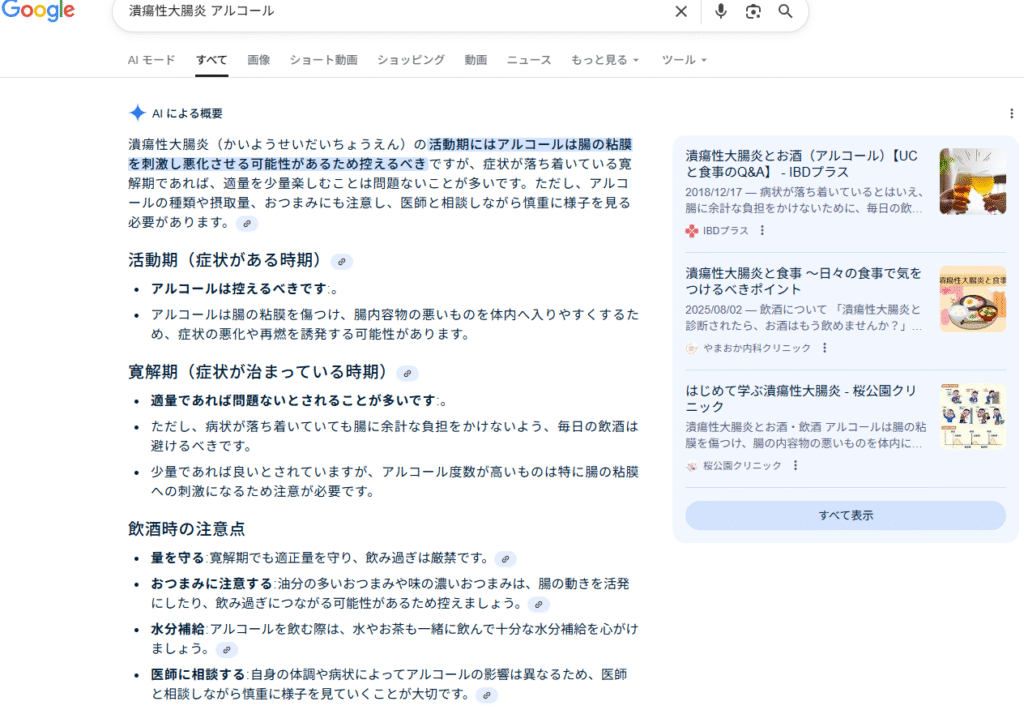The height and width of the screenshot is (714, 1024).
Task: Switch to the 画像 tab
Action: [x=258, y=60]
